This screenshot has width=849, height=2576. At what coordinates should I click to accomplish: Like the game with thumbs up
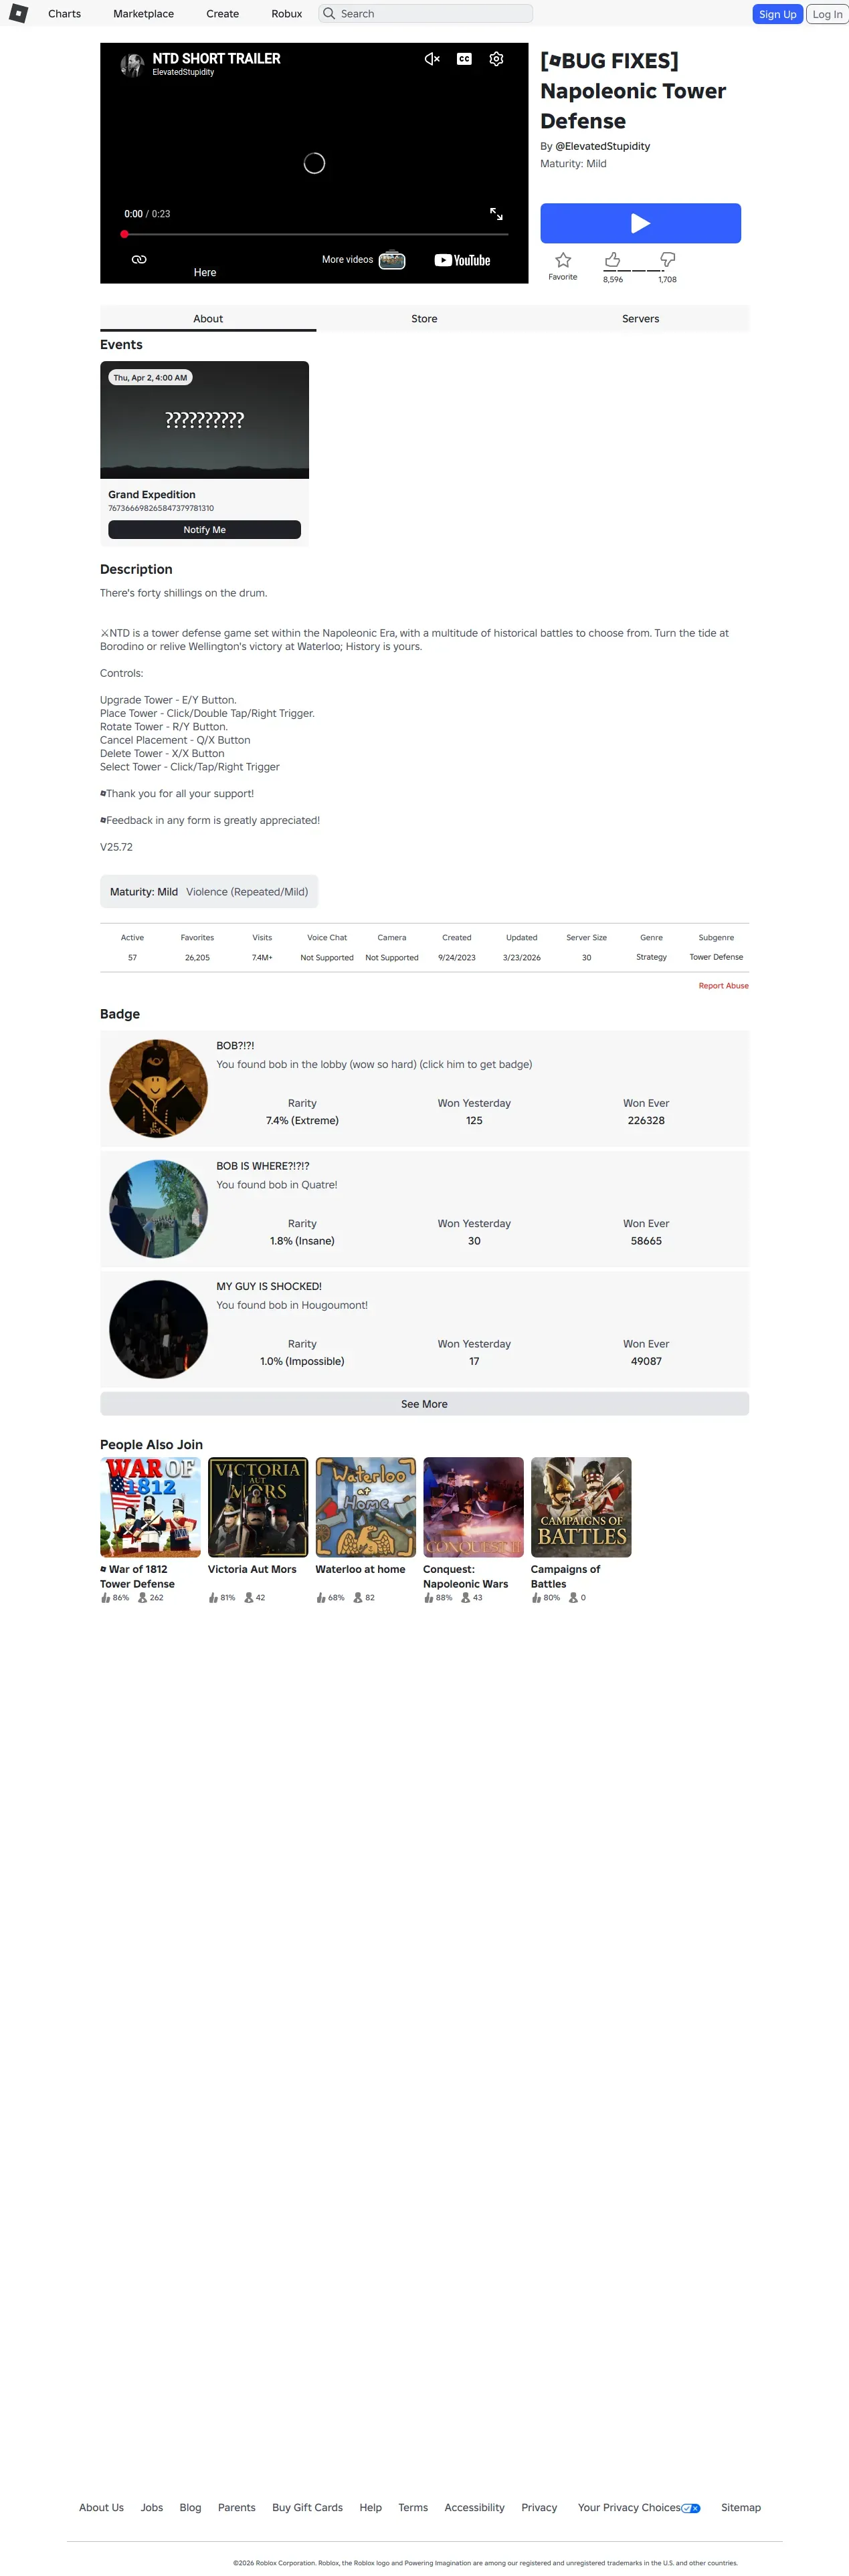click(612, 260)
